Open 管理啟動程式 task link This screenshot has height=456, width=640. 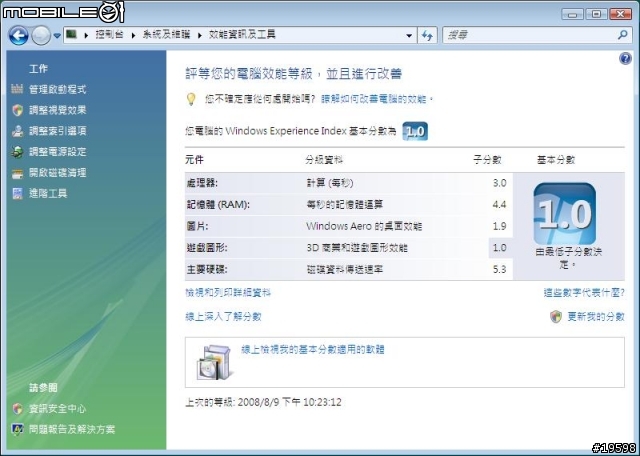[58, 89]
